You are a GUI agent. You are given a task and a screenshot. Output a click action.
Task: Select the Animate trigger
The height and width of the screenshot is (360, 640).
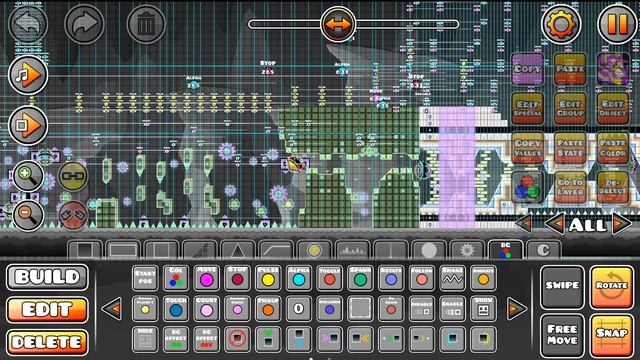[483, 278]
